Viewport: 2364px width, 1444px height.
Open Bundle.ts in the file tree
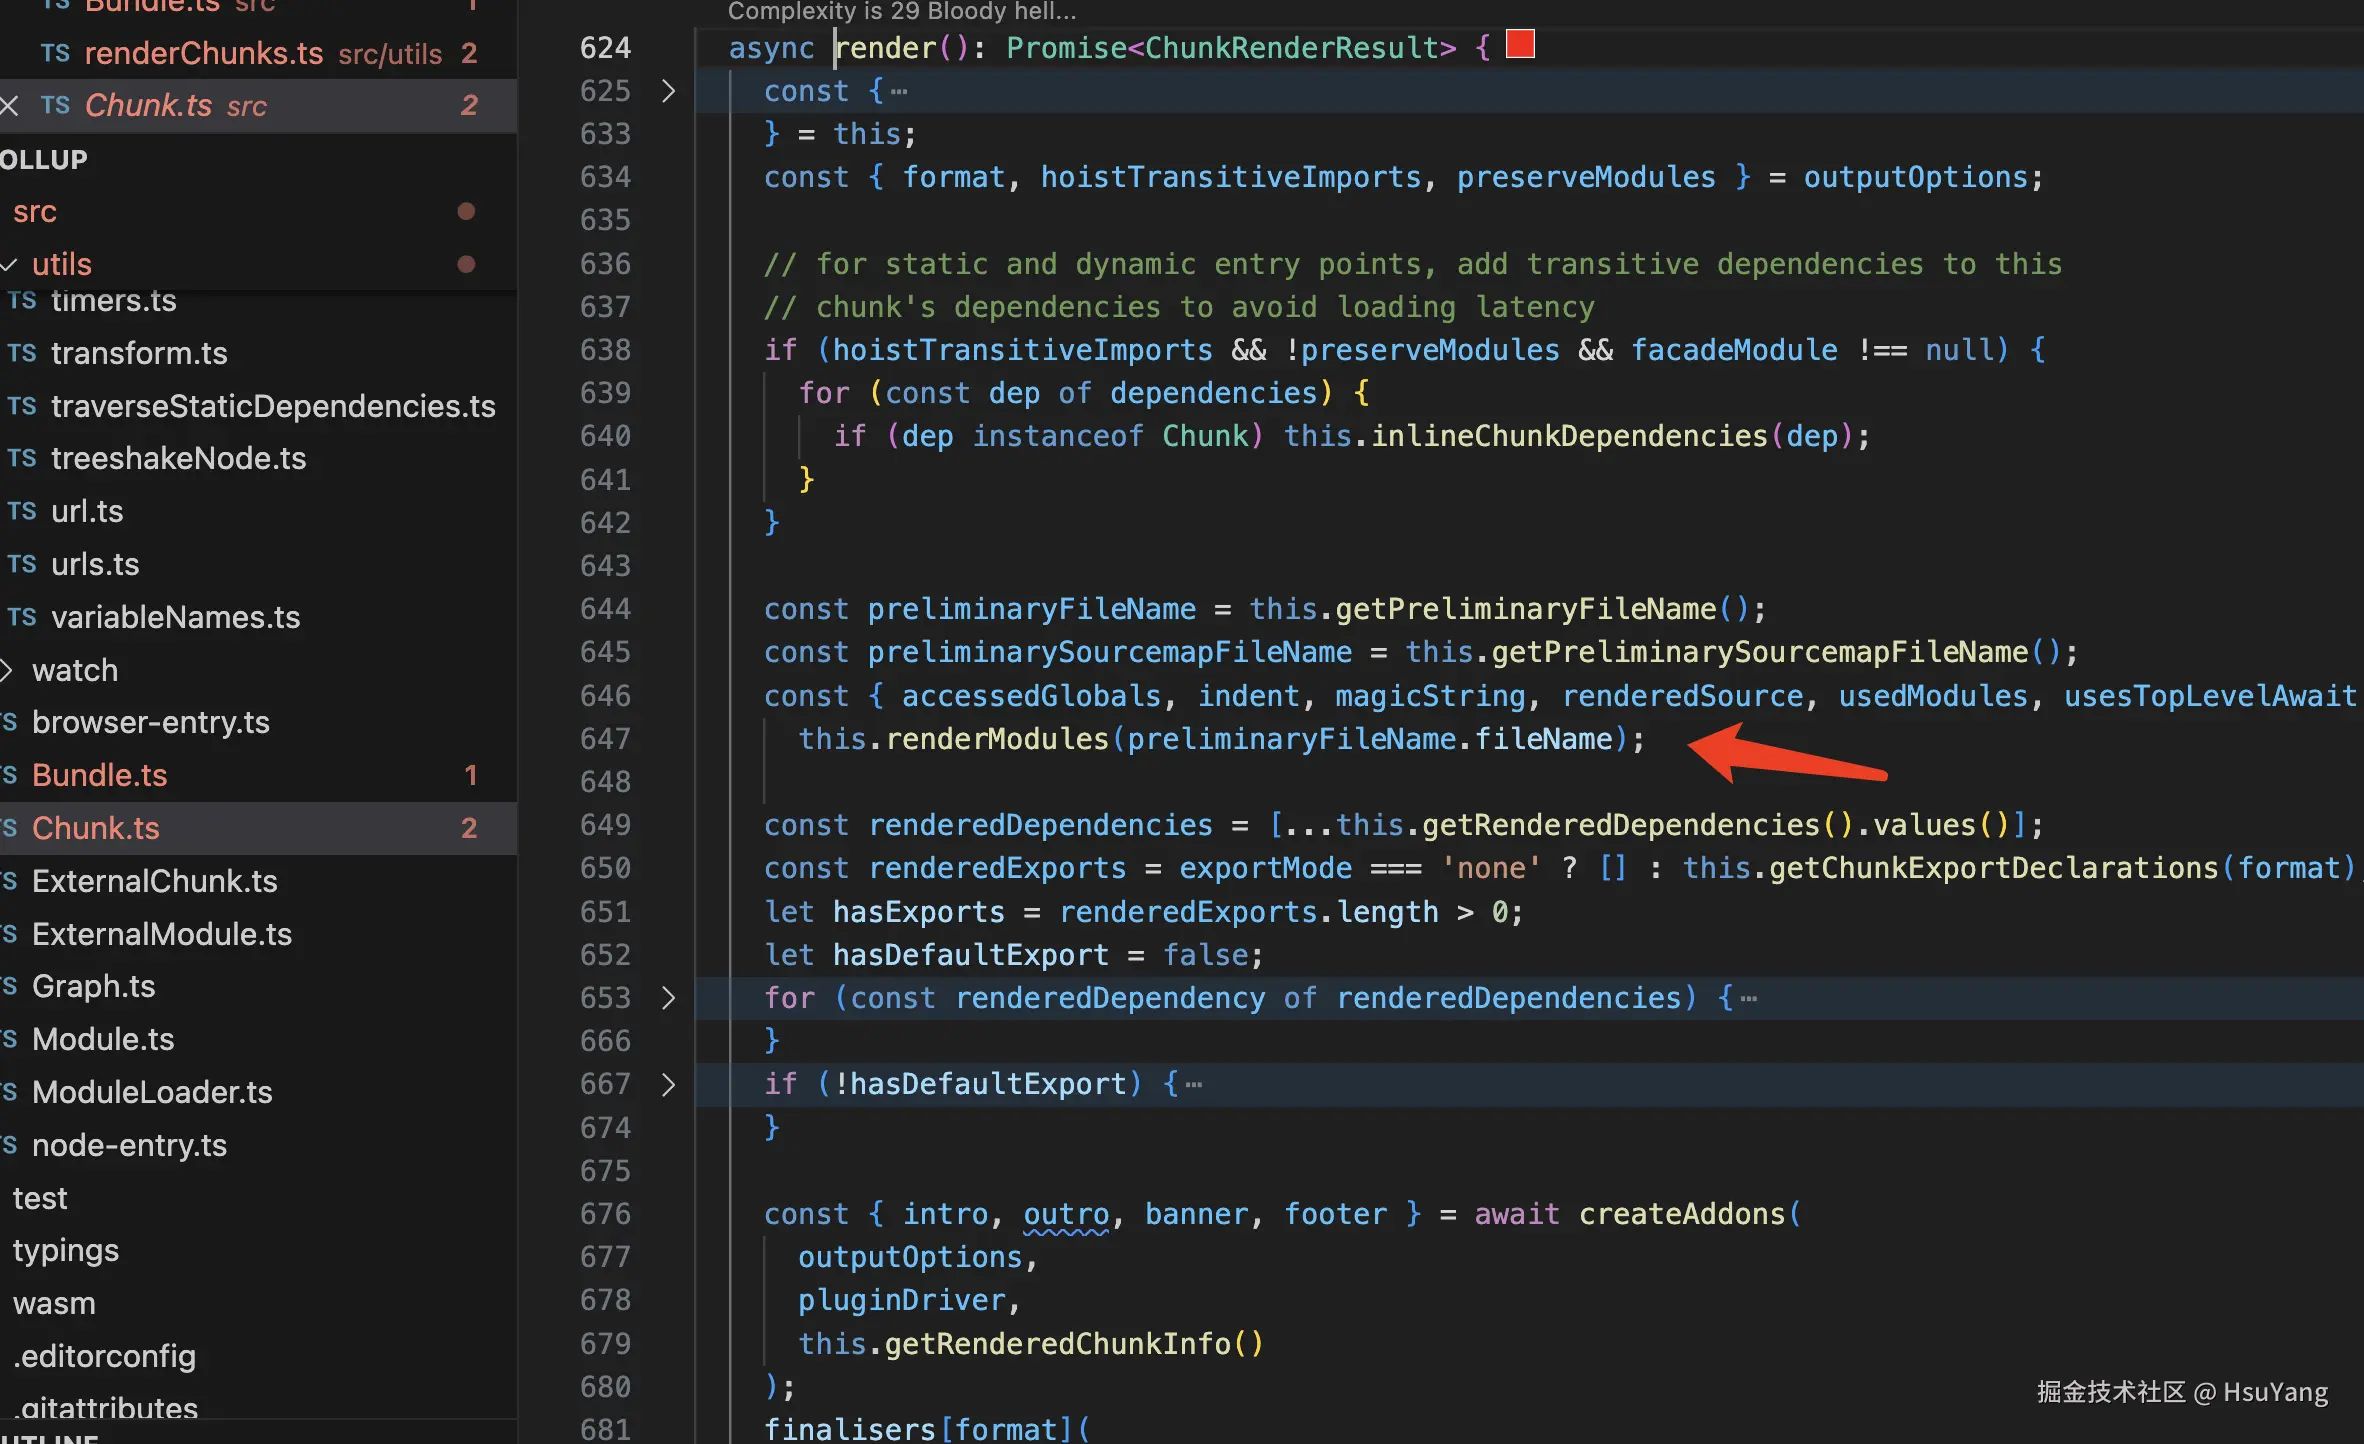(x=99, y=775)
